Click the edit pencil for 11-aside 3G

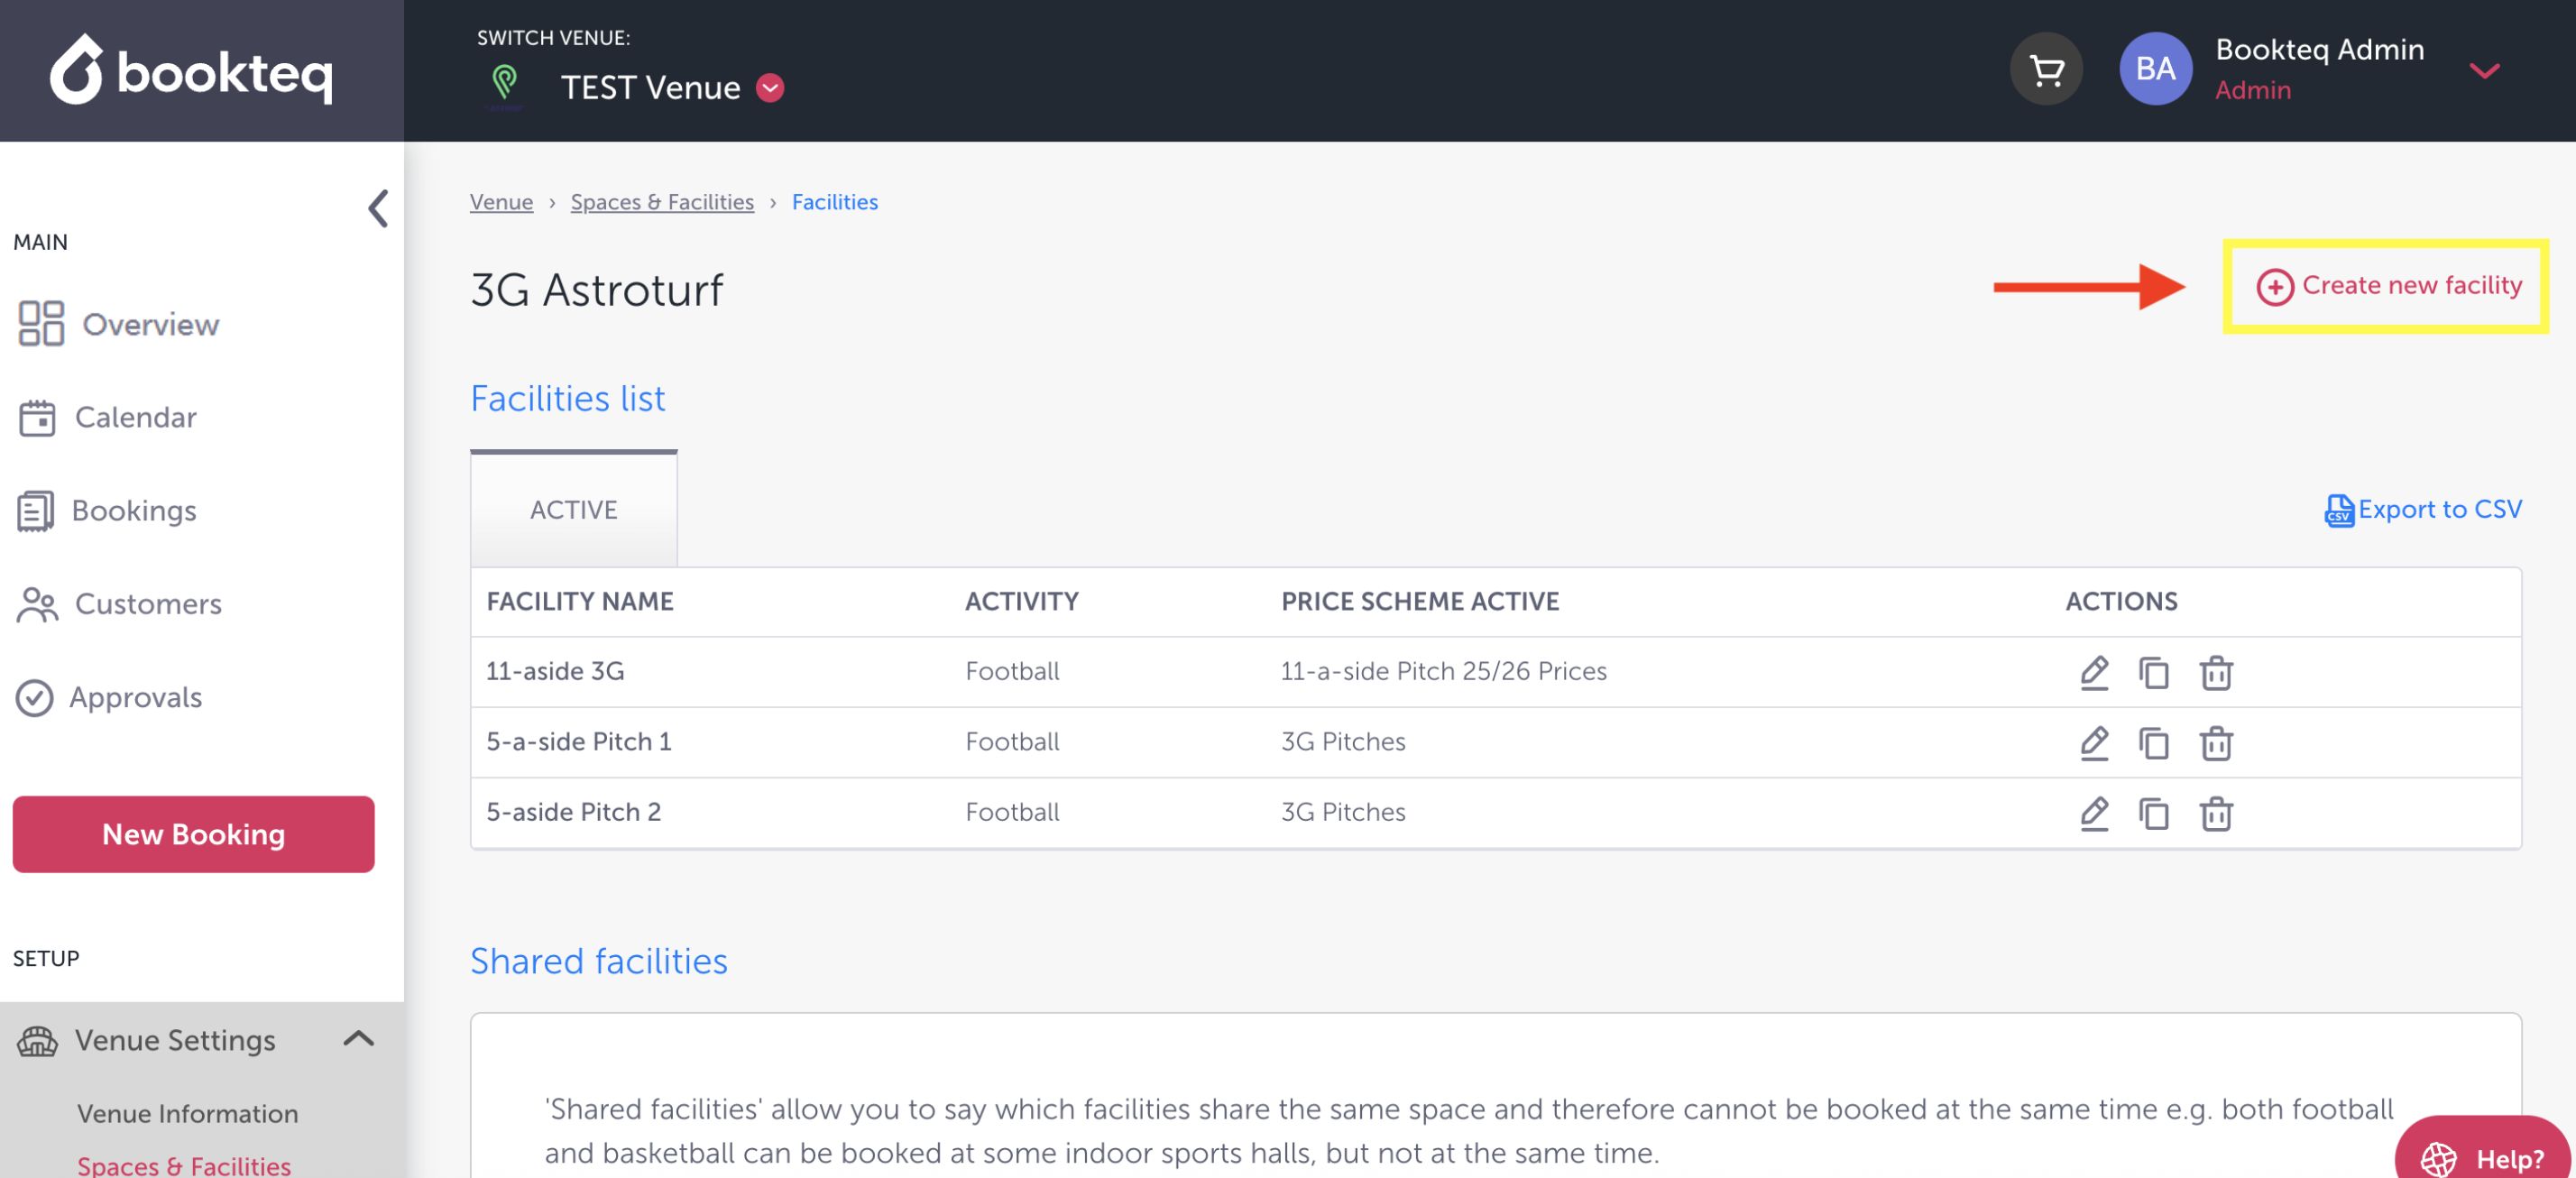[x=2094, y=672]
